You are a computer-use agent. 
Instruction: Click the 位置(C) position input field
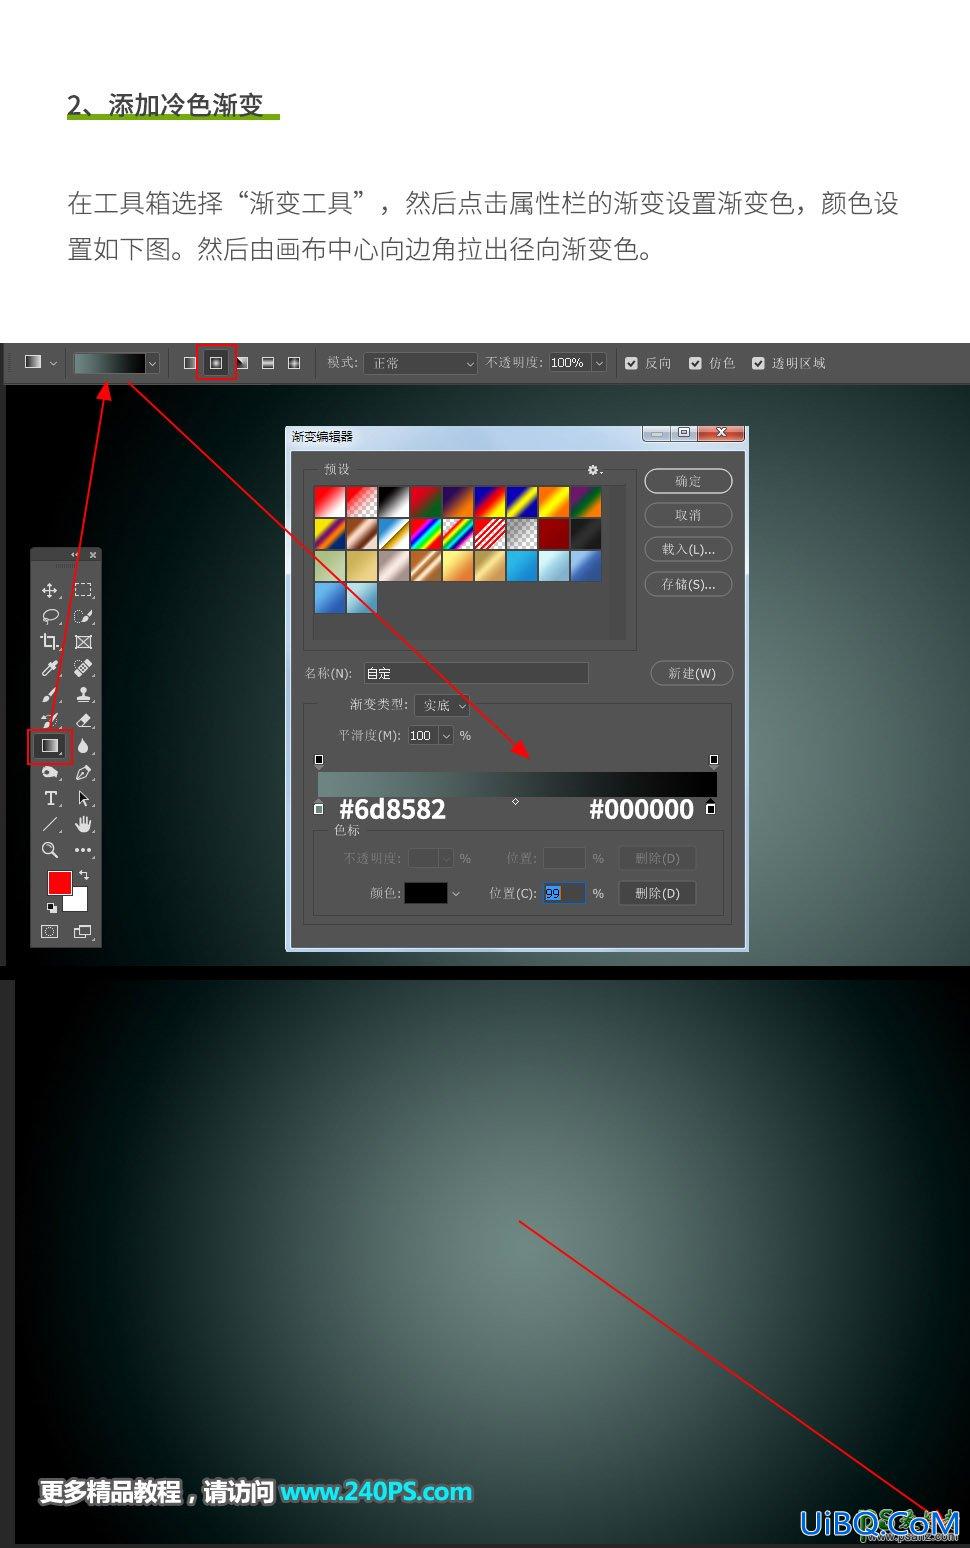click(x=564, y=893)
